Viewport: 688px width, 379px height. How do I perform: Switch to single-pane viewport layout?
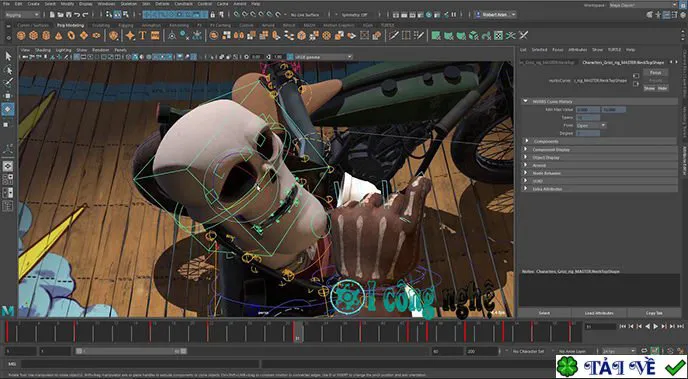[8, 166]
